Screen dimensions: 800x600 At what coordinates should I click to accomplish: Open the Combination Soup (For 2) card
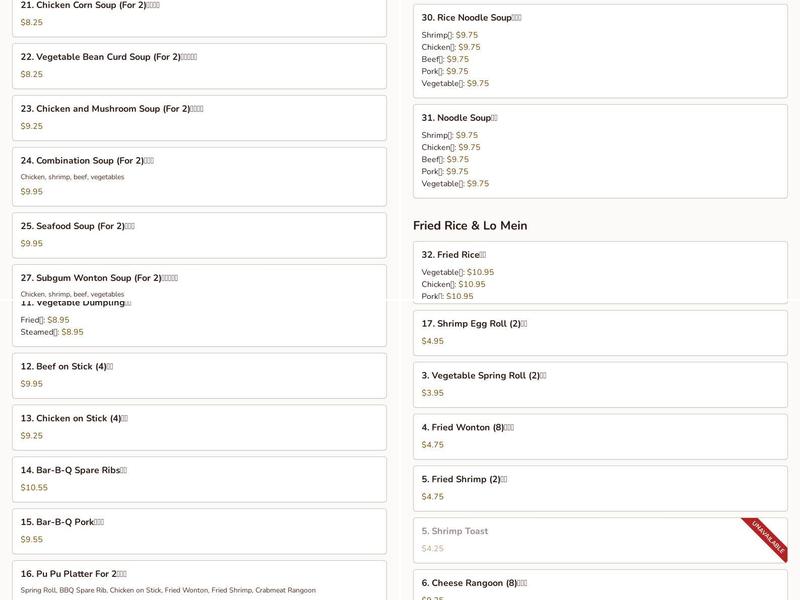pyautogui.click(x=199, y=177)
